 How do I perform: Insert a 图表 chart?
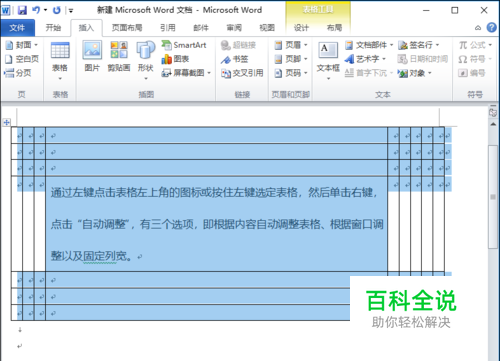click(175, 59)
